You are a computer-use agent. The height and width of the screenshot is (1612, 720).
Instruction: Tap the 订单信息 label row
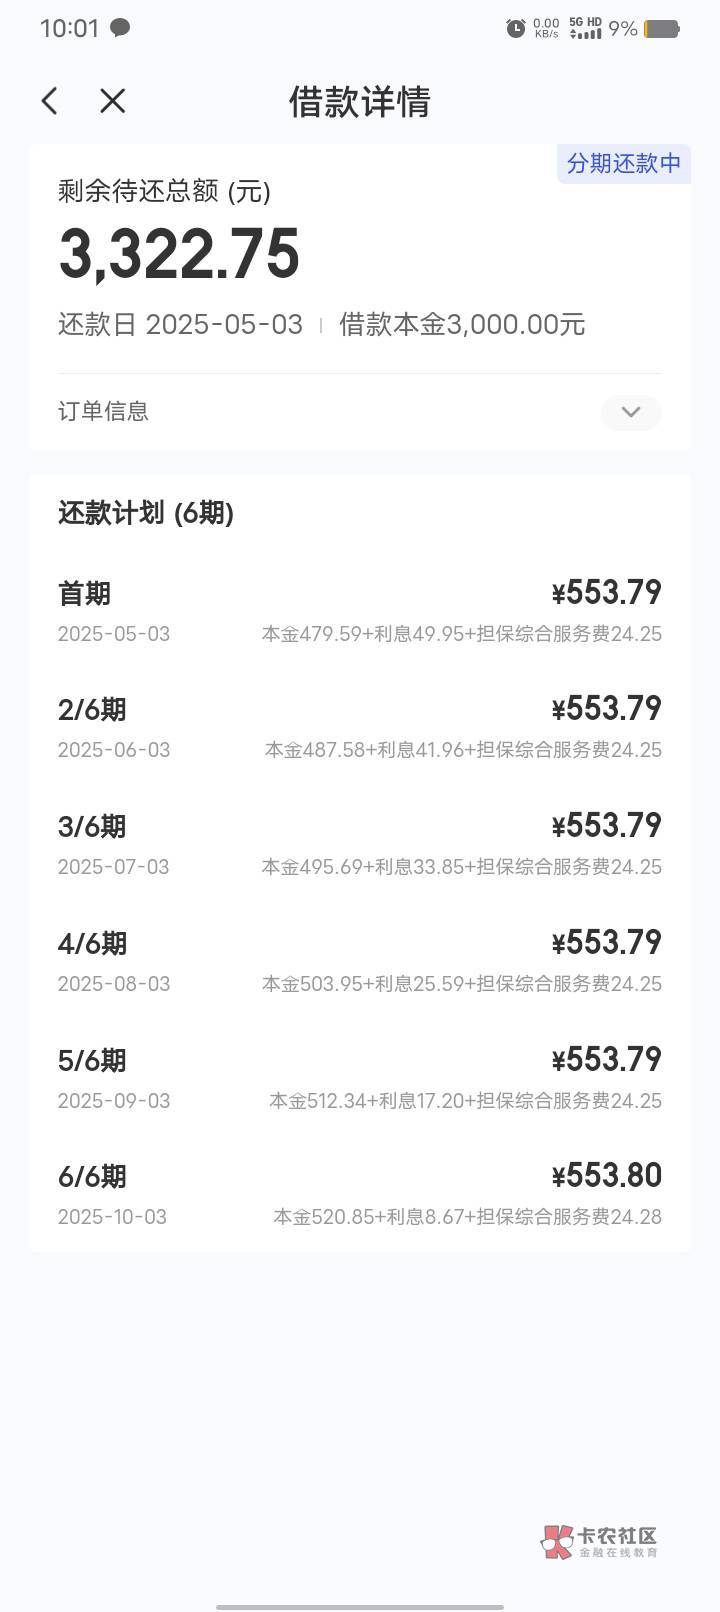click(104, 411)
